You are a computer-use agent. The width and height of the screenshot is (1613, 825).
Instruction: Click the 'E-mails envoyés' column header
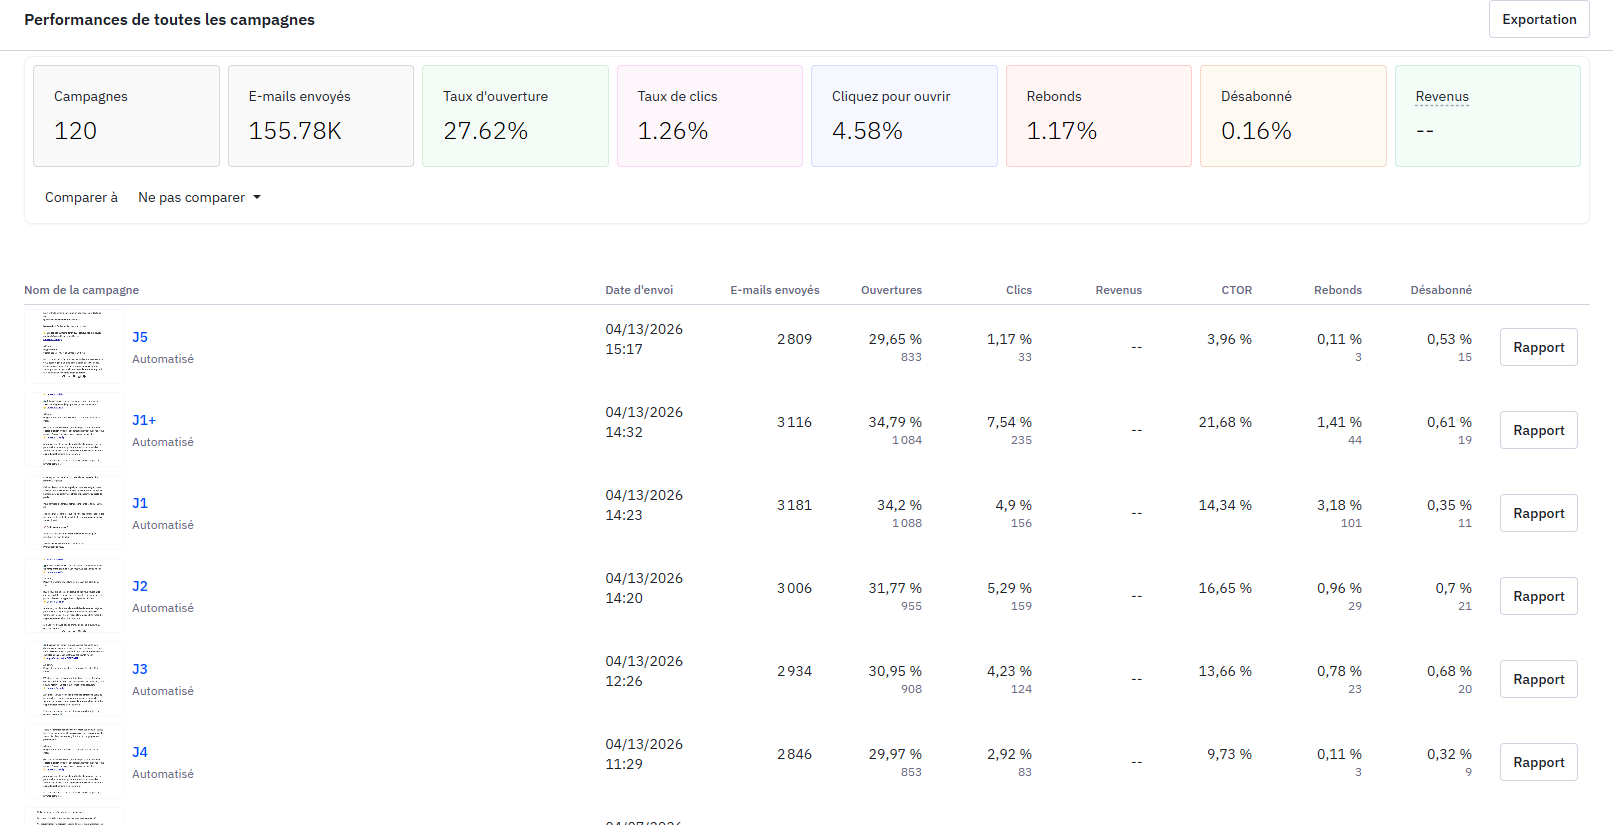click(775, 290)
